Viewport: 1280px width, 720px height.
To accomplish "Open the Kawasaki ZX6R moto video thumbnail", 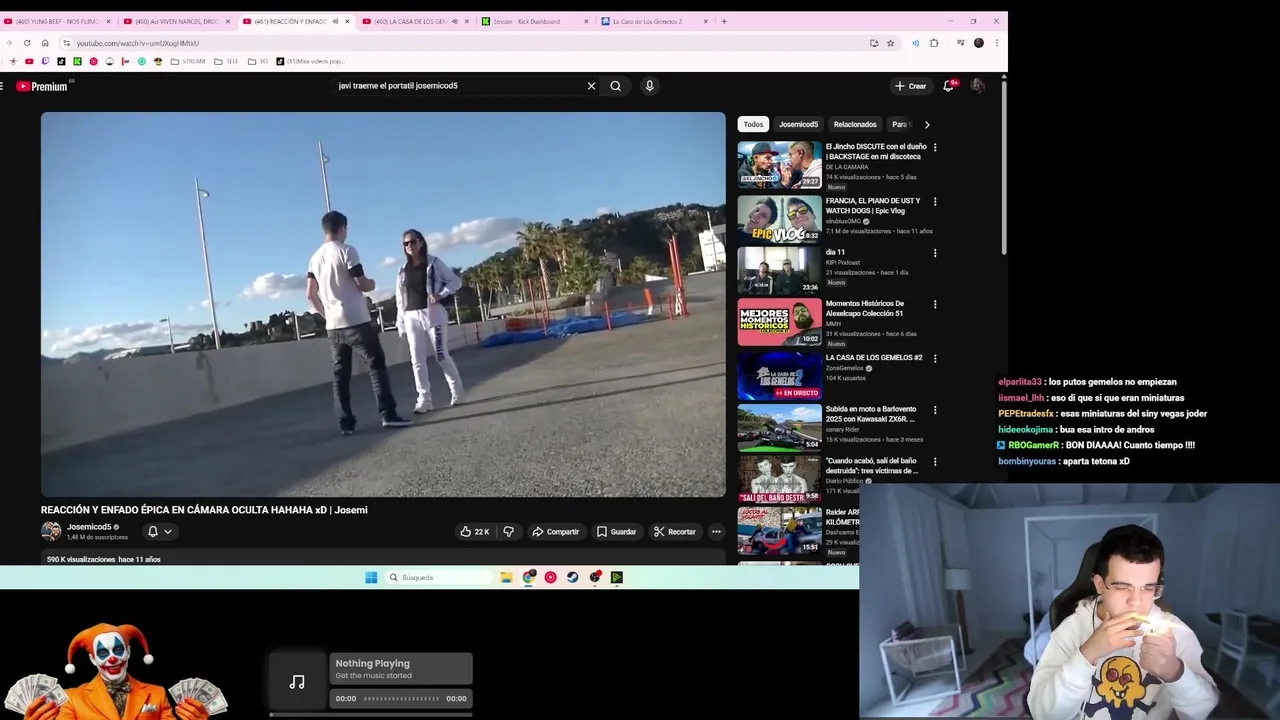I will 779,428.
